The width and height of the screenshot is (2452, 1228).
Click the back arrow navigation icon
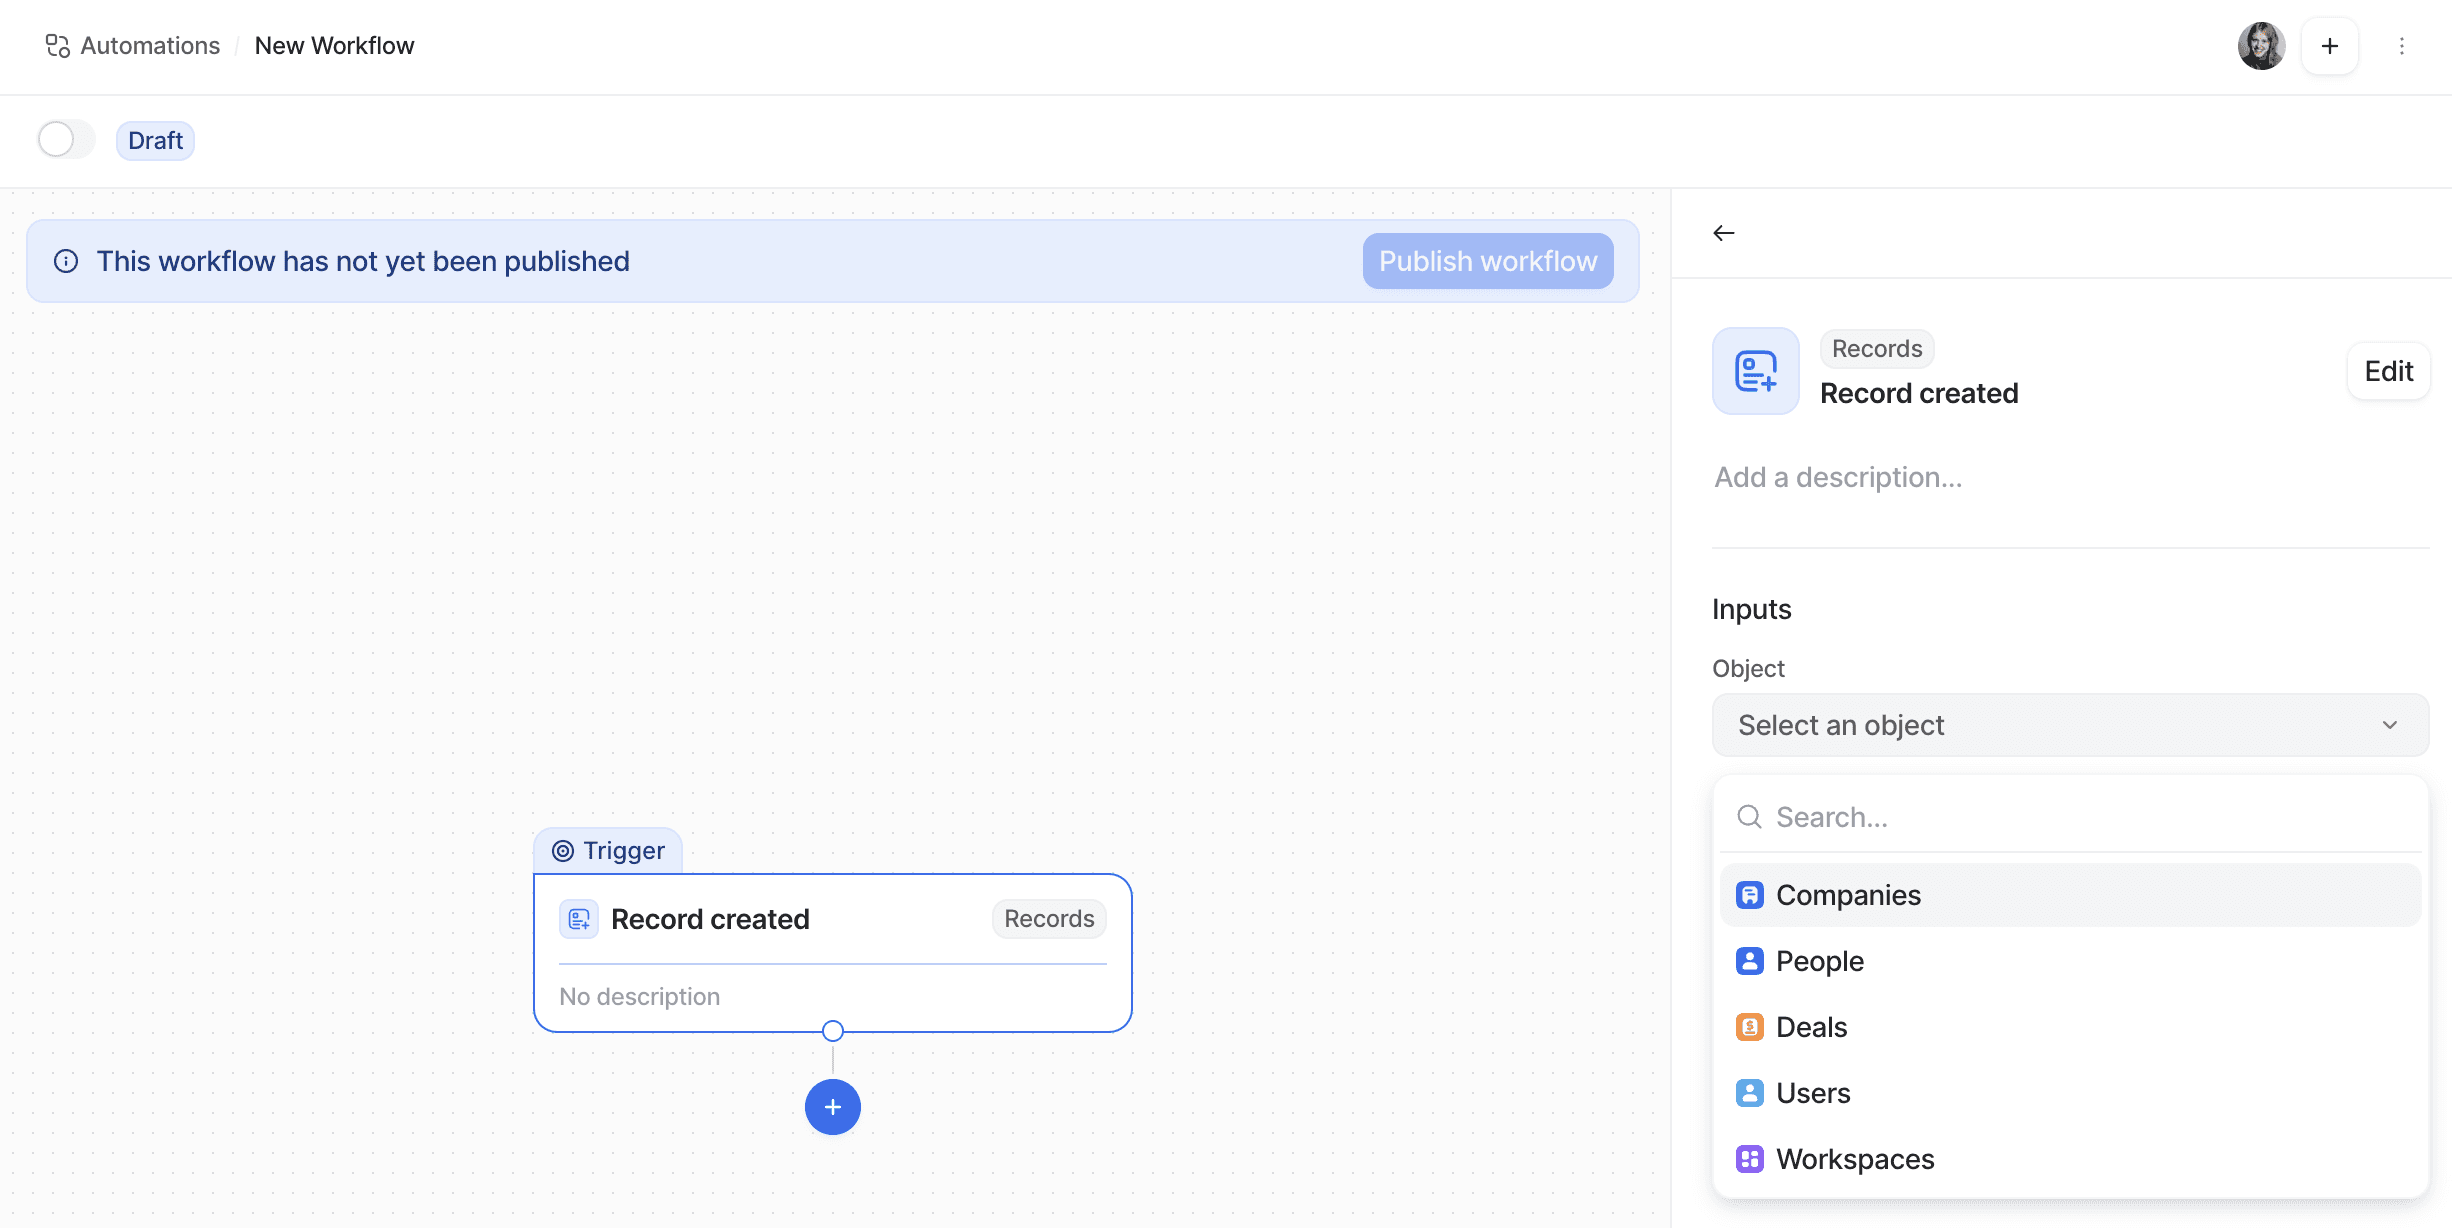point(1722,232)
